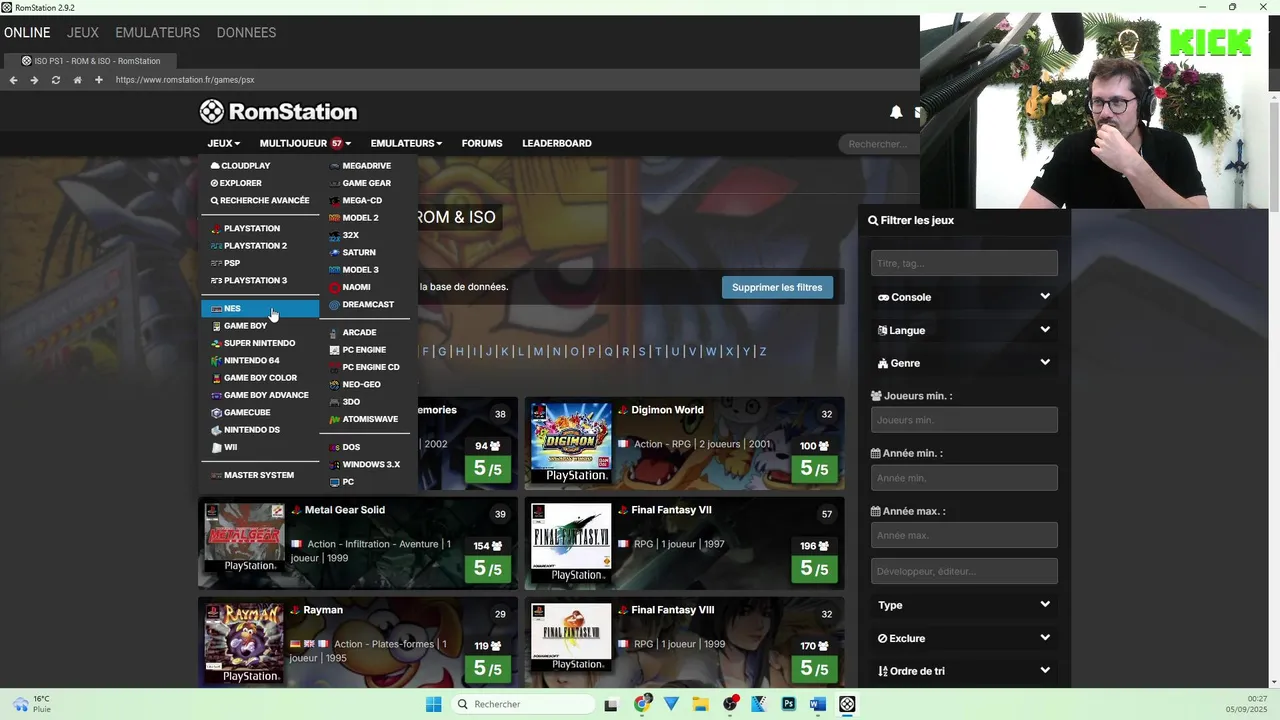Click the Task View taskbar icon

click(x=611, y=704)
